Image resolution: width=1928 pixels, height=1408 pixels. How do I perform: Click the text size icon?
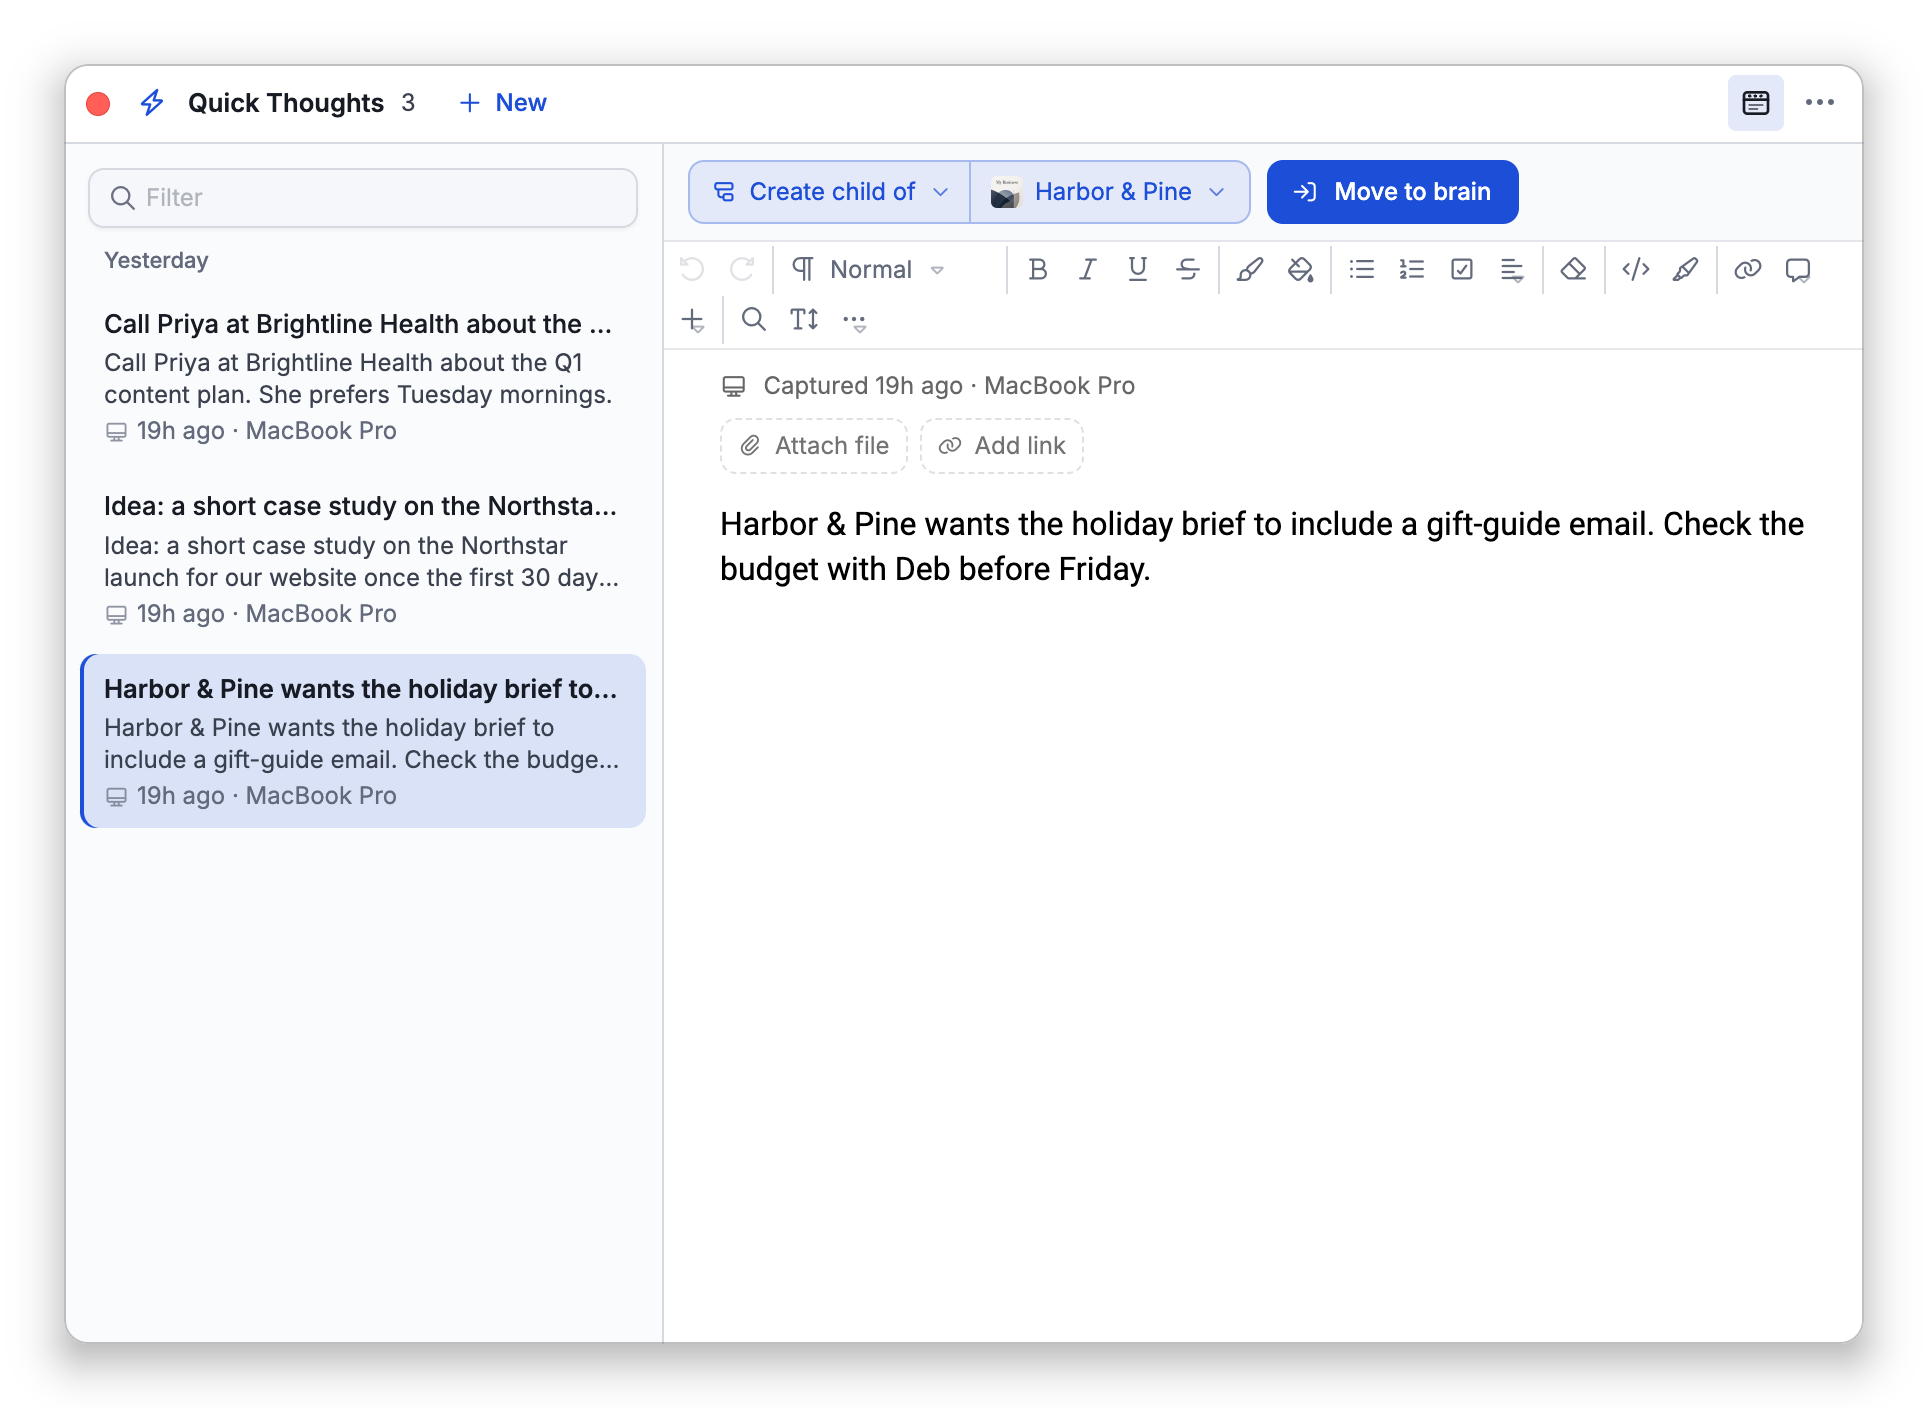point(804,320)
